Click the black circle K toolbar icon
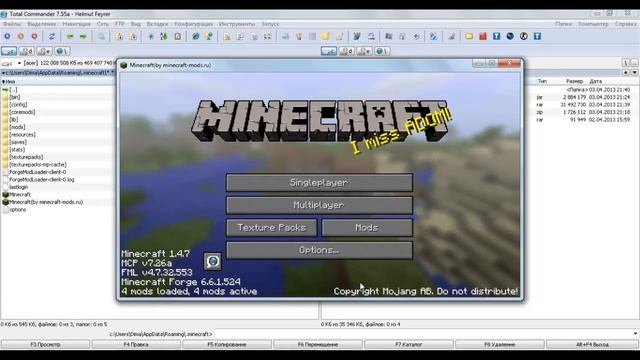 tap(524, 36)
